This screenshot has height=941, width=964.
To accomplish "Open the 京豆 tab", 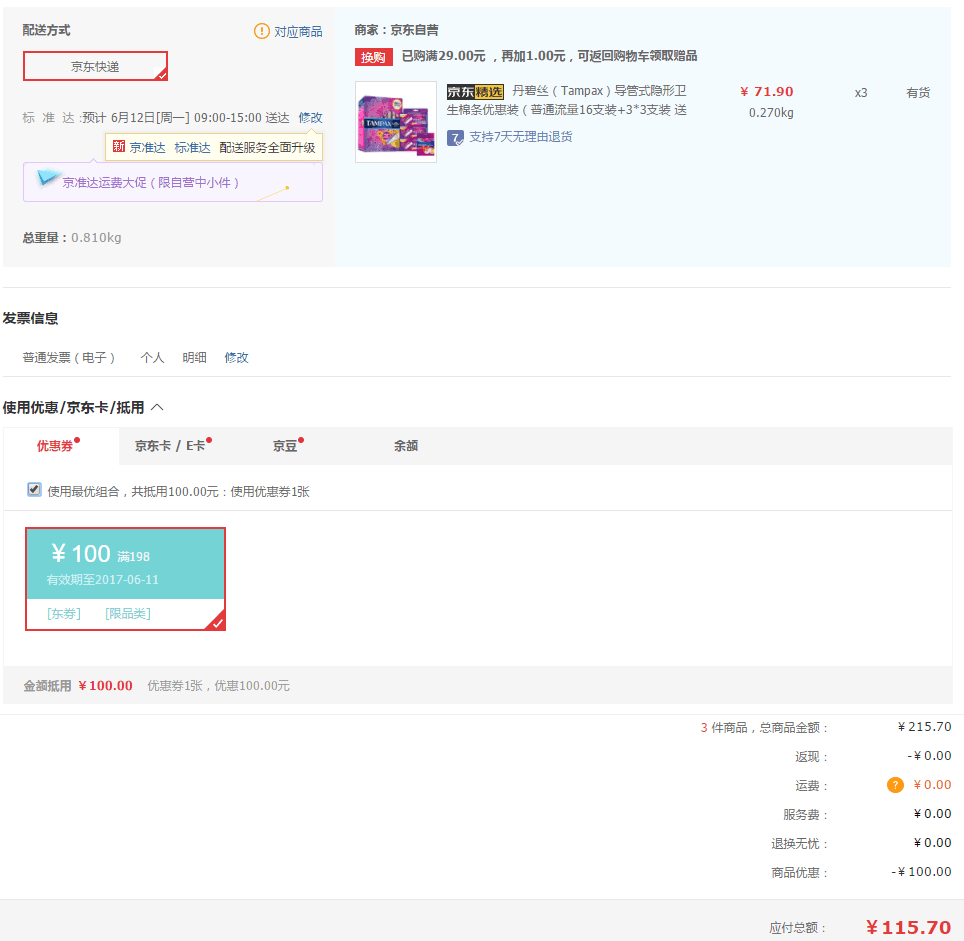I will pos(285,446).
